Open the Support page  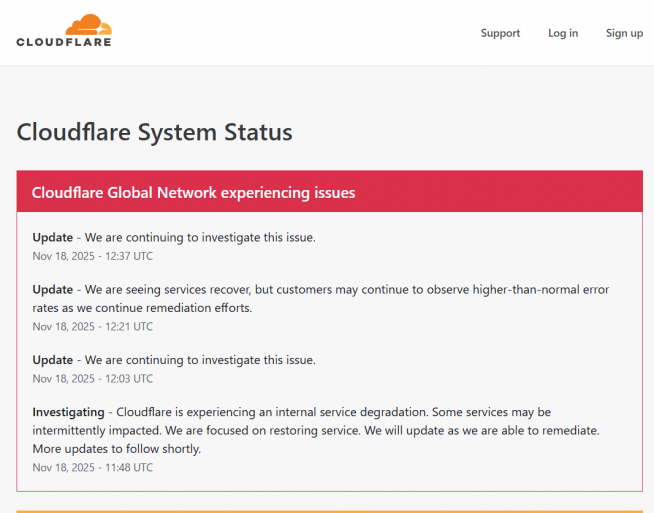500,33
